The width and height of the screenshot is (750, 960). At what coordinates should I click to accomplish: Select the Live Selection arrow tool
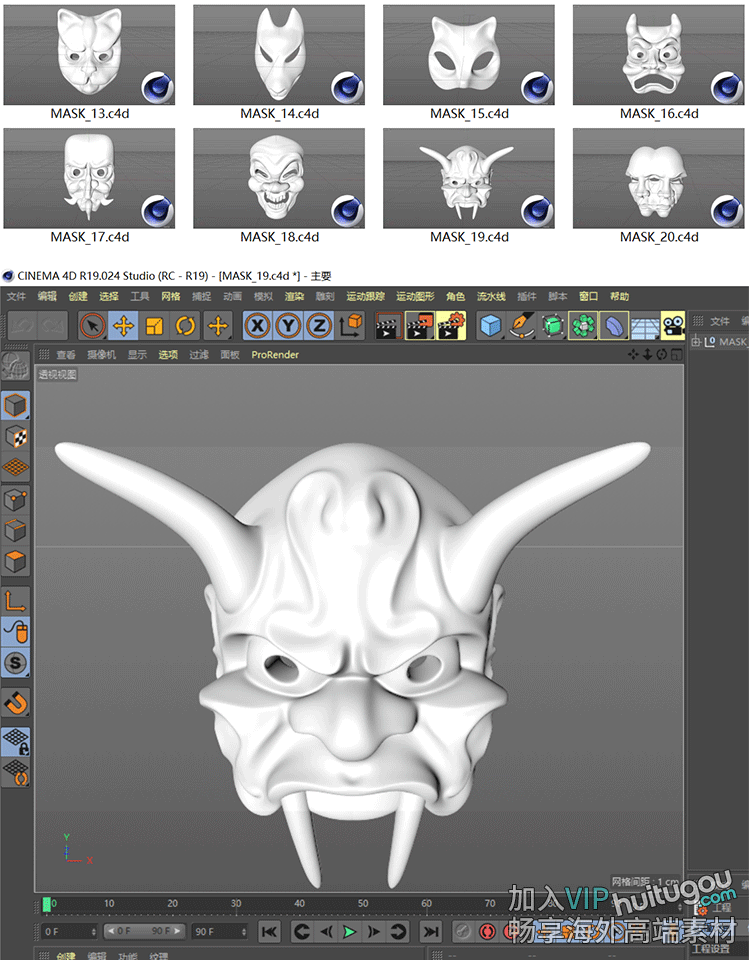click(x=92, y=326)
